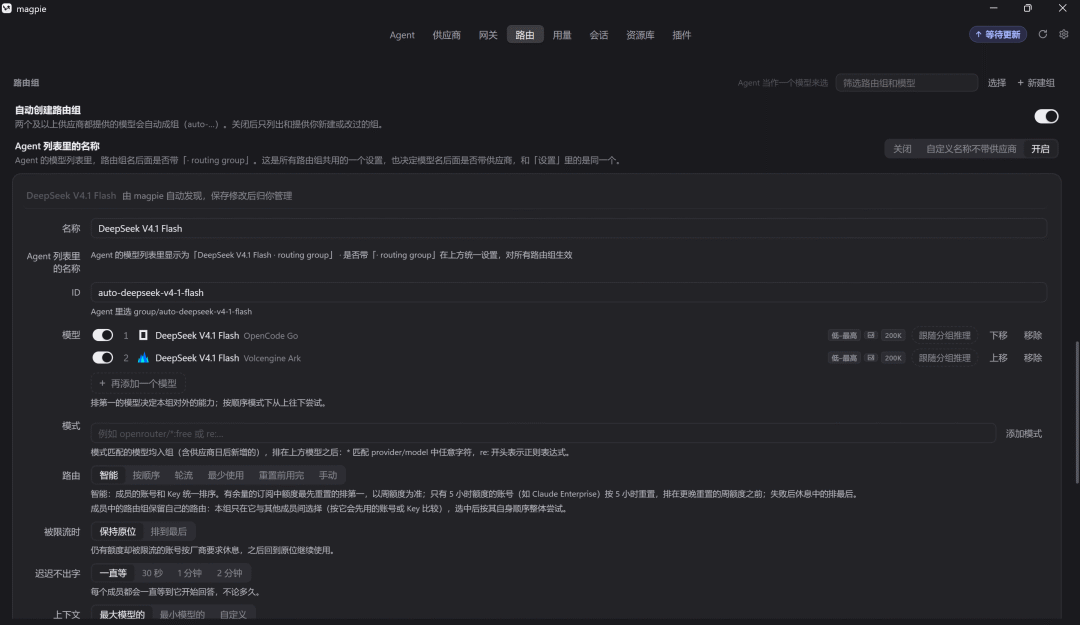
Task: Click the 低-最高 badge on Volcengine Ark row
Action: click(x=844, y=358)
